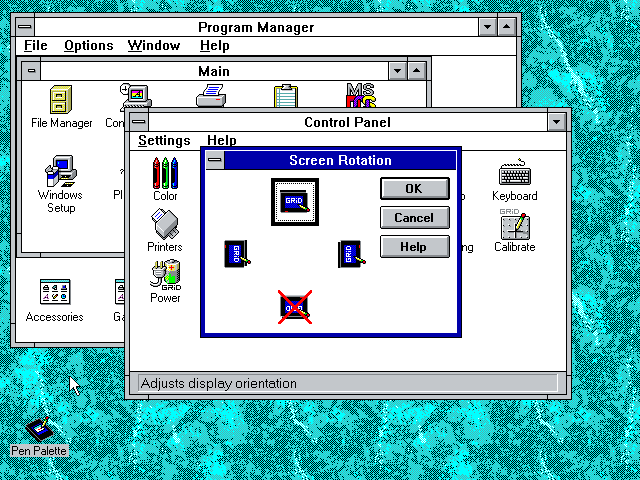Open the Printers icon in Control Panel

pyautogui.click(x=165, y=230)
